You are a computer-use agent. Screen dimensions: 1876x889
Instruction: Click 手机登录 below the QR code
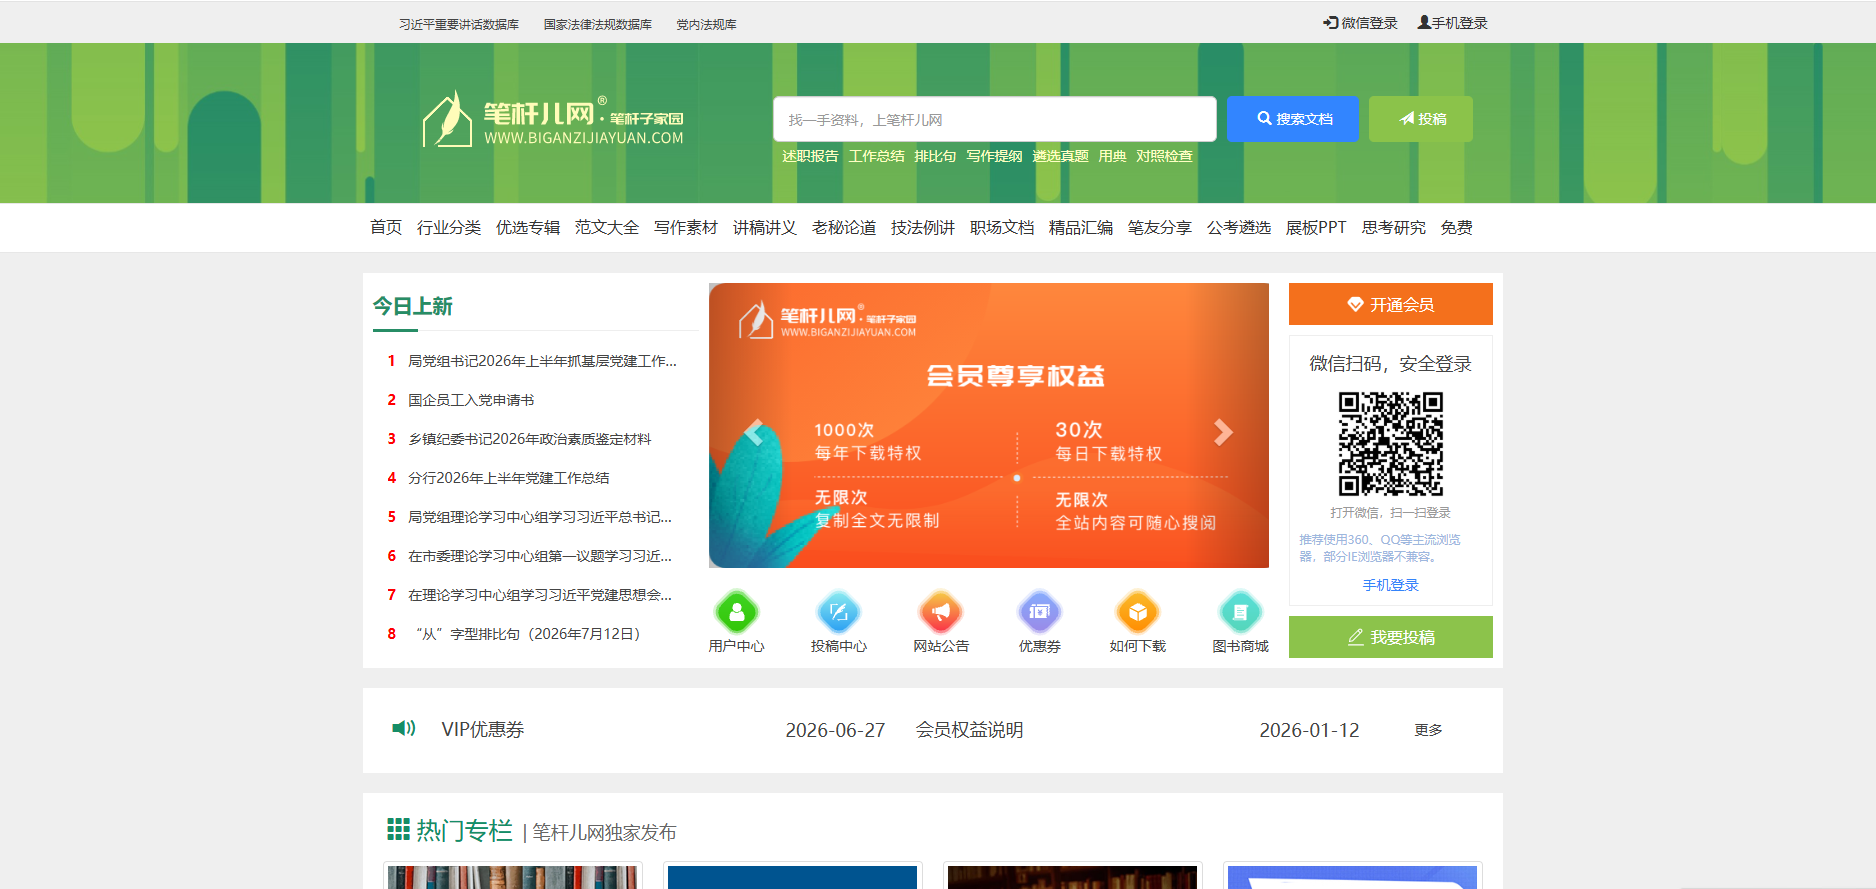[1391, 585]
